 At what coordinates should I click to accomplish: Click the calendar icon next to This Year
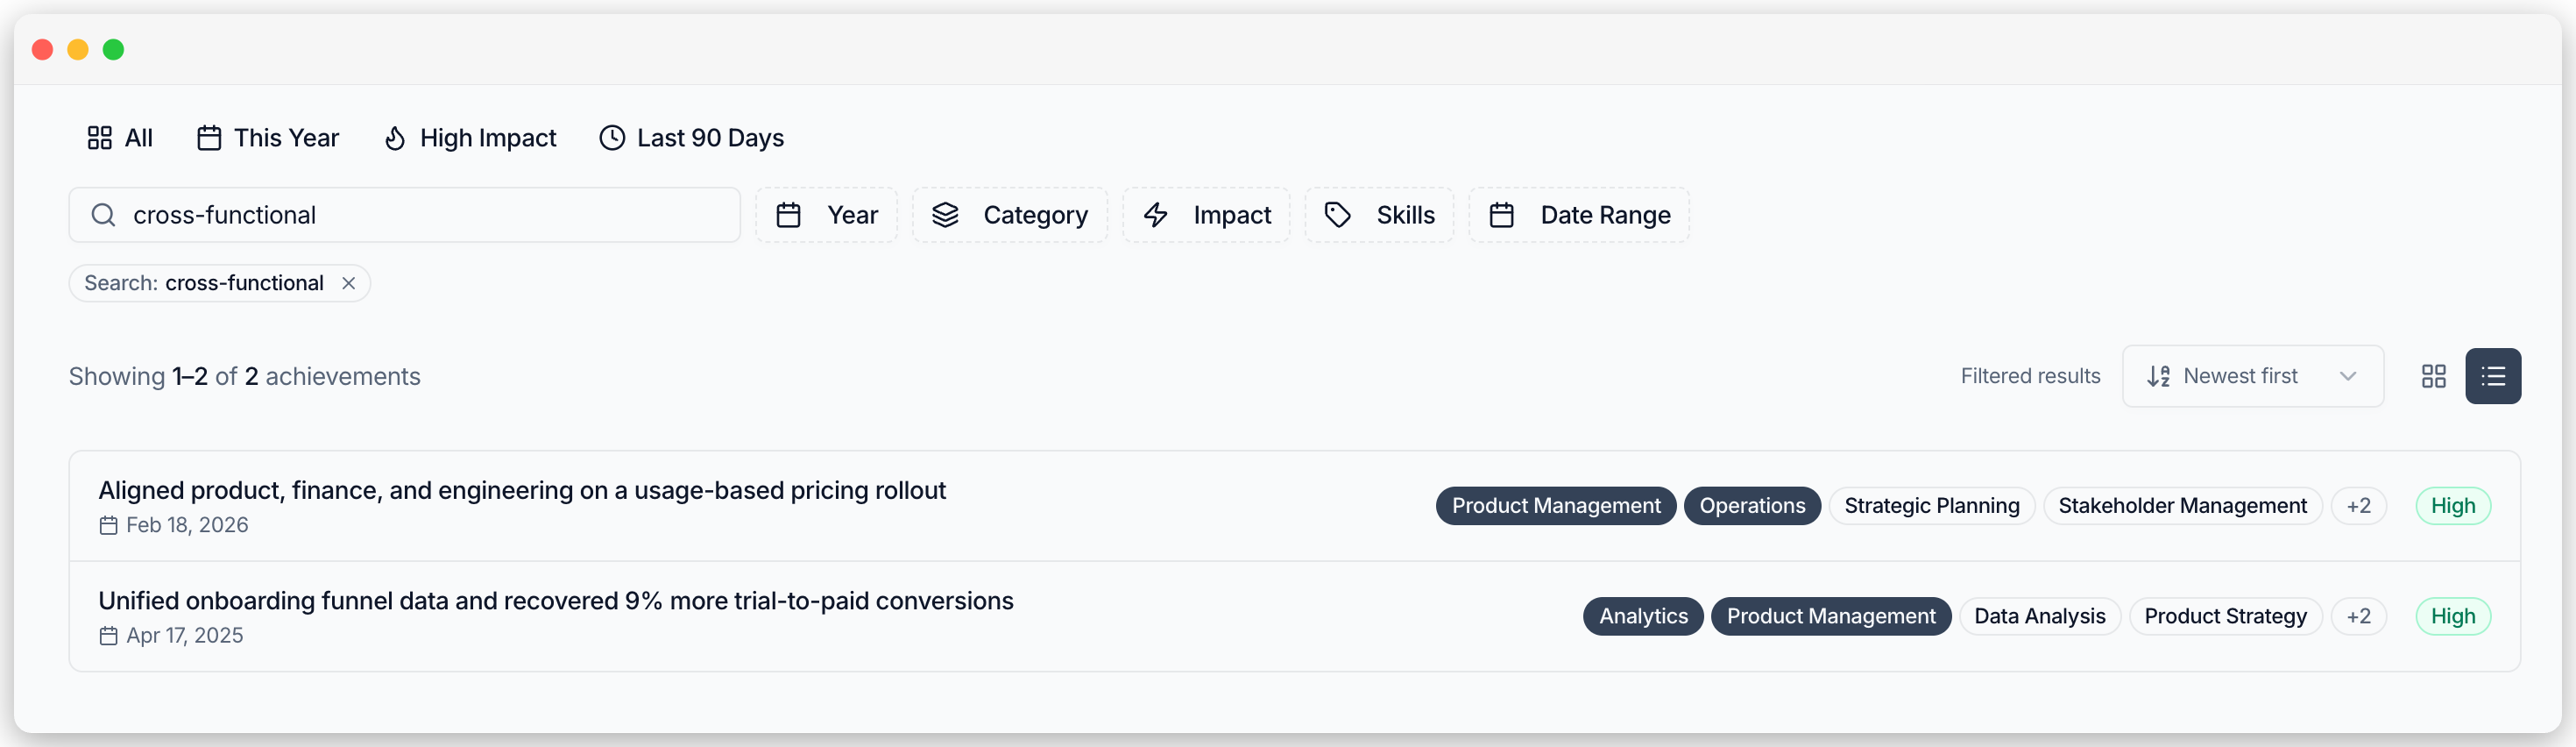[208, 138]
